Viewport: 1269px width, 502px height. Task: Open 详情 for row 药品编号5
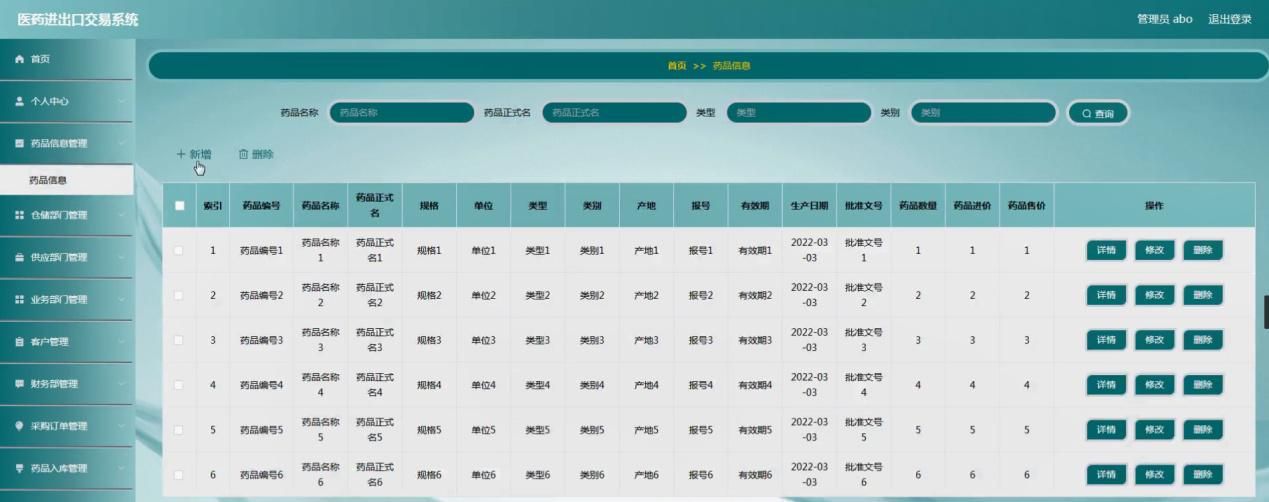point(1106,430)
